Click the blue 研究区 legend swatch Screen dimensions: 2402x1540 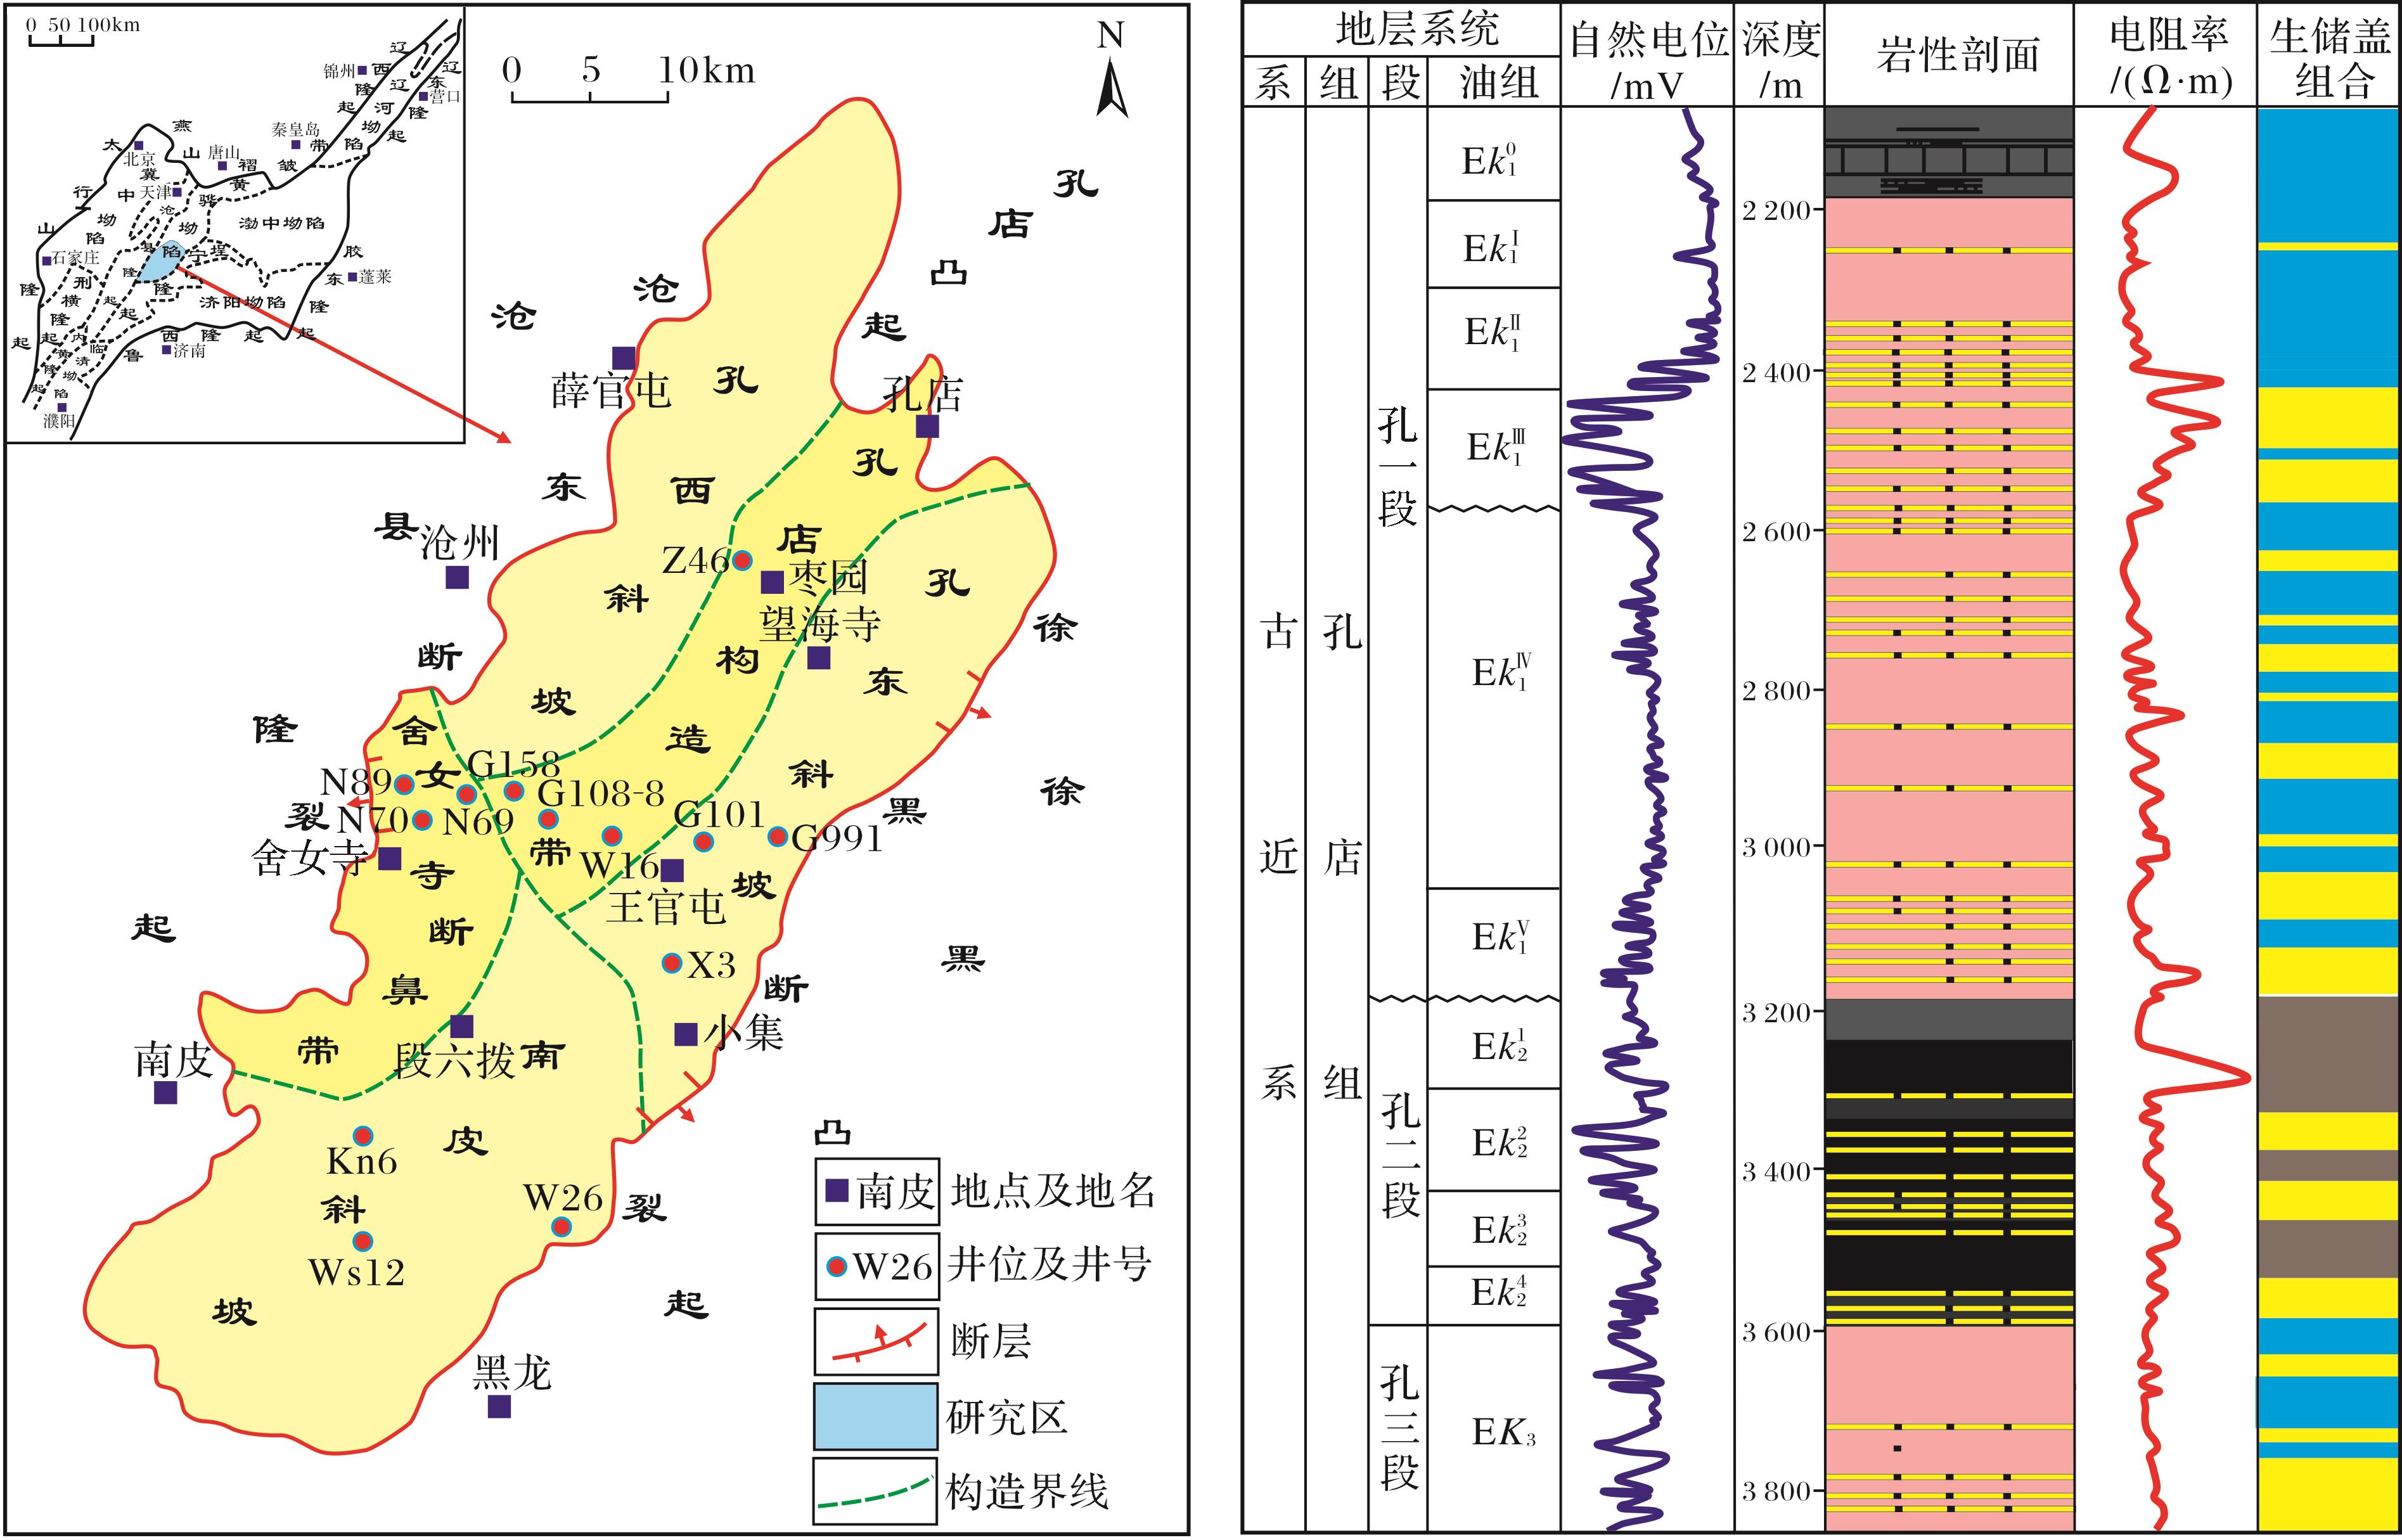[x=875, y=1416]
